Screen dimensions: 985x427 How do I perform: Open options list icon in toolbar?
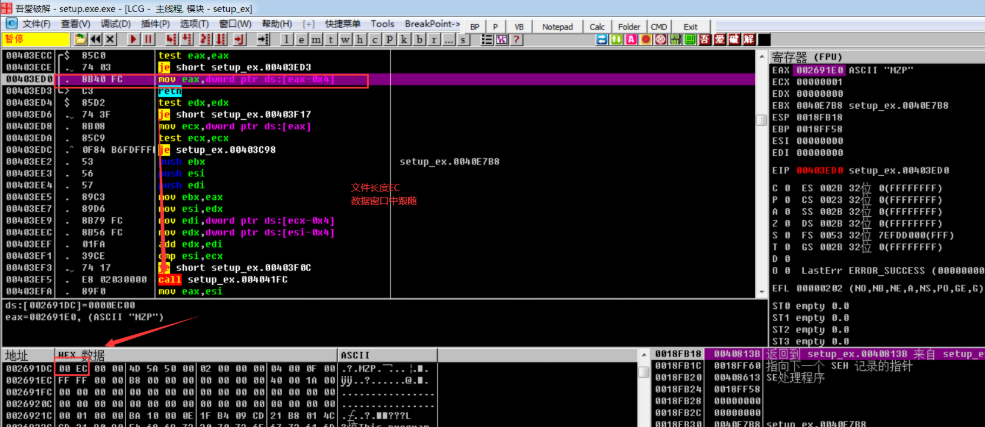coord(487,39)
